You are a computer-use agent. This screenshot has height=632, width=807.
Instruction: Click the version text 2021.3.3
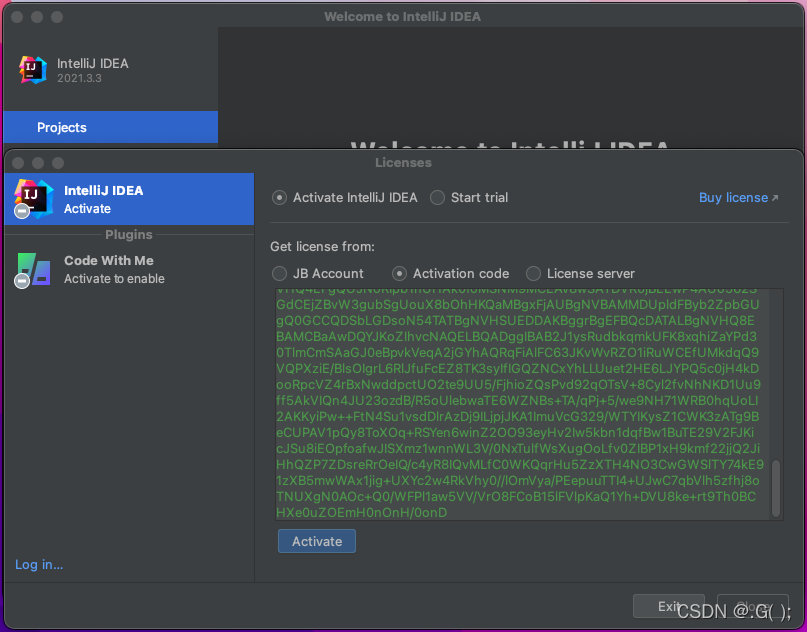(x=79, y=78)
